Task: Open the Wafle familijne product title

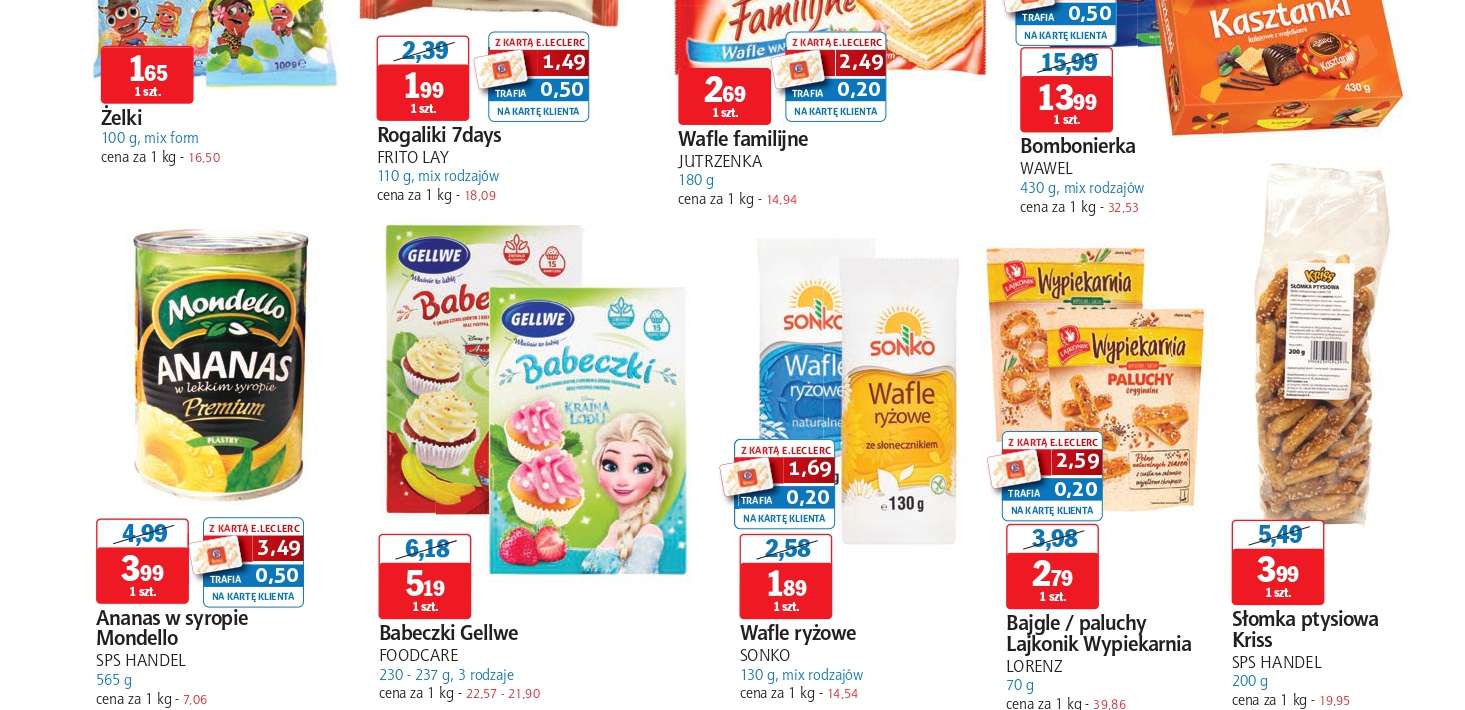Action: point(743,140)
